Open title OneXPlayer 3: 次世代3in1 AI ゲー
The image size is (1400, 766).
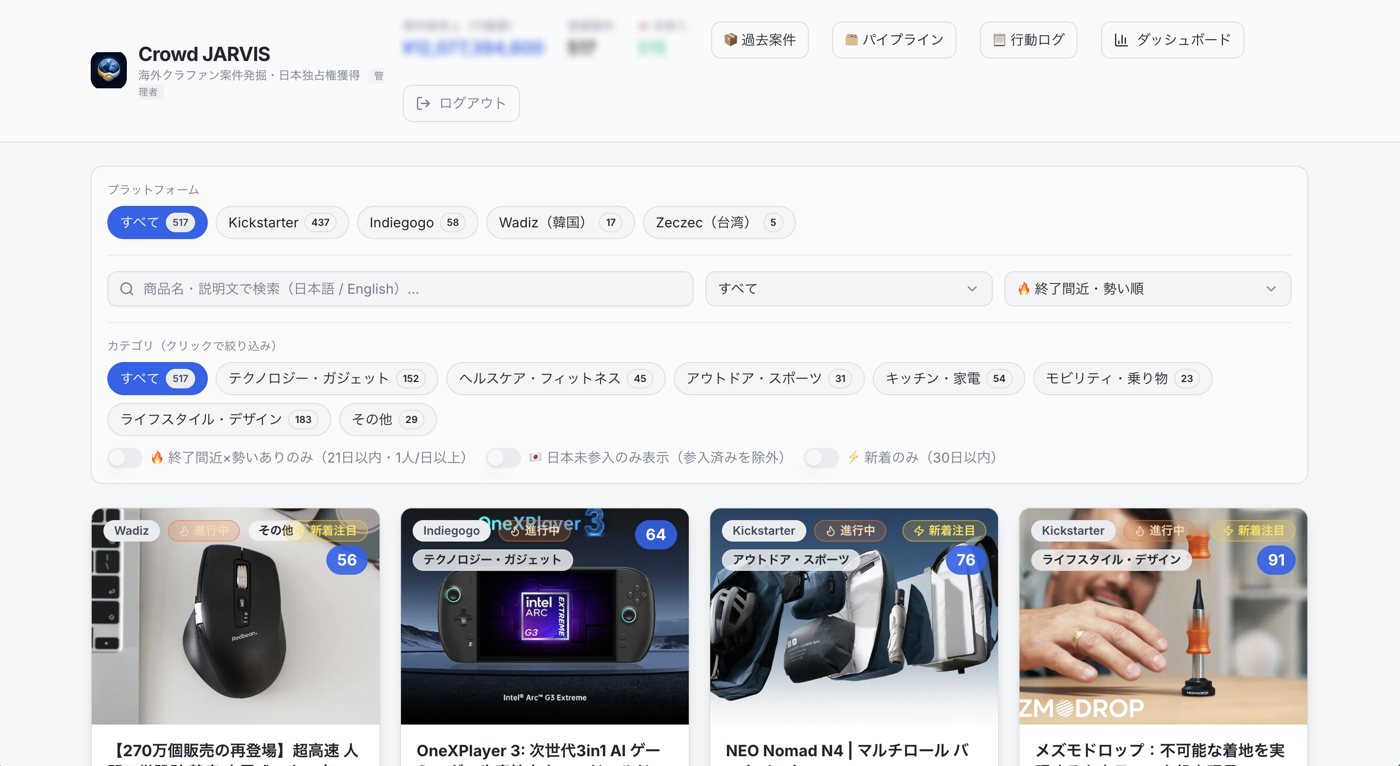coord(538,751)
